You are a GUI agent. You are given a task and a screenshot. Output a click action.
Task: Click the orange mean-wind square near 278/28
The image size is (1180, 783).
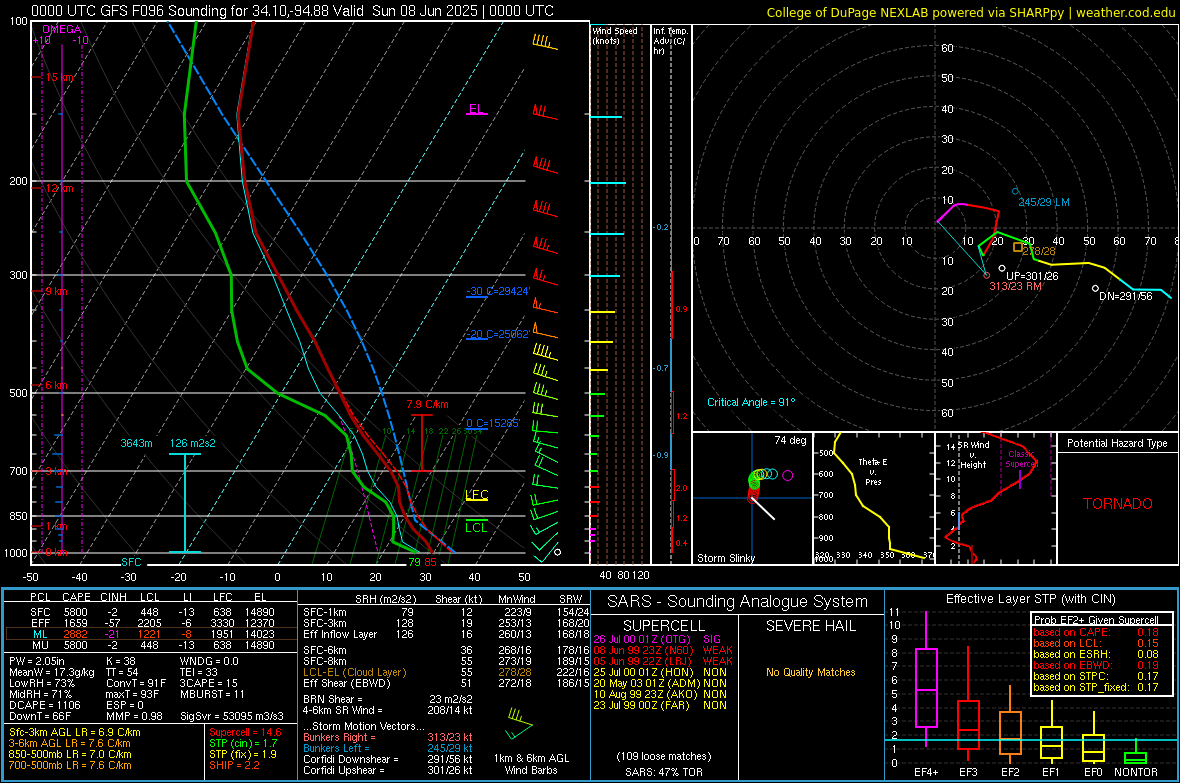(1017, 246)
